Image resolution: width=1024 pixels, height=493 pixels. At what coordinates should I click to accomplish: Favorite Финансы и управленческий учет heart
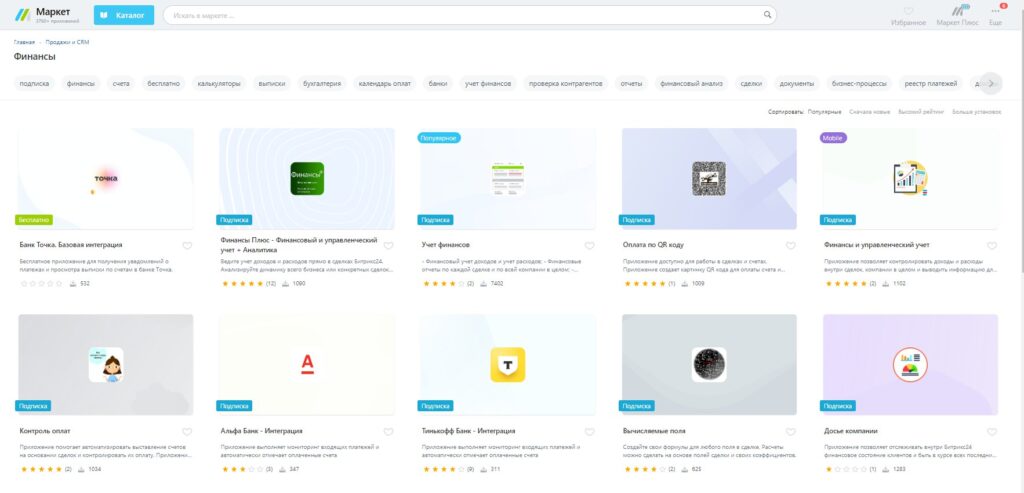[992, 246]
